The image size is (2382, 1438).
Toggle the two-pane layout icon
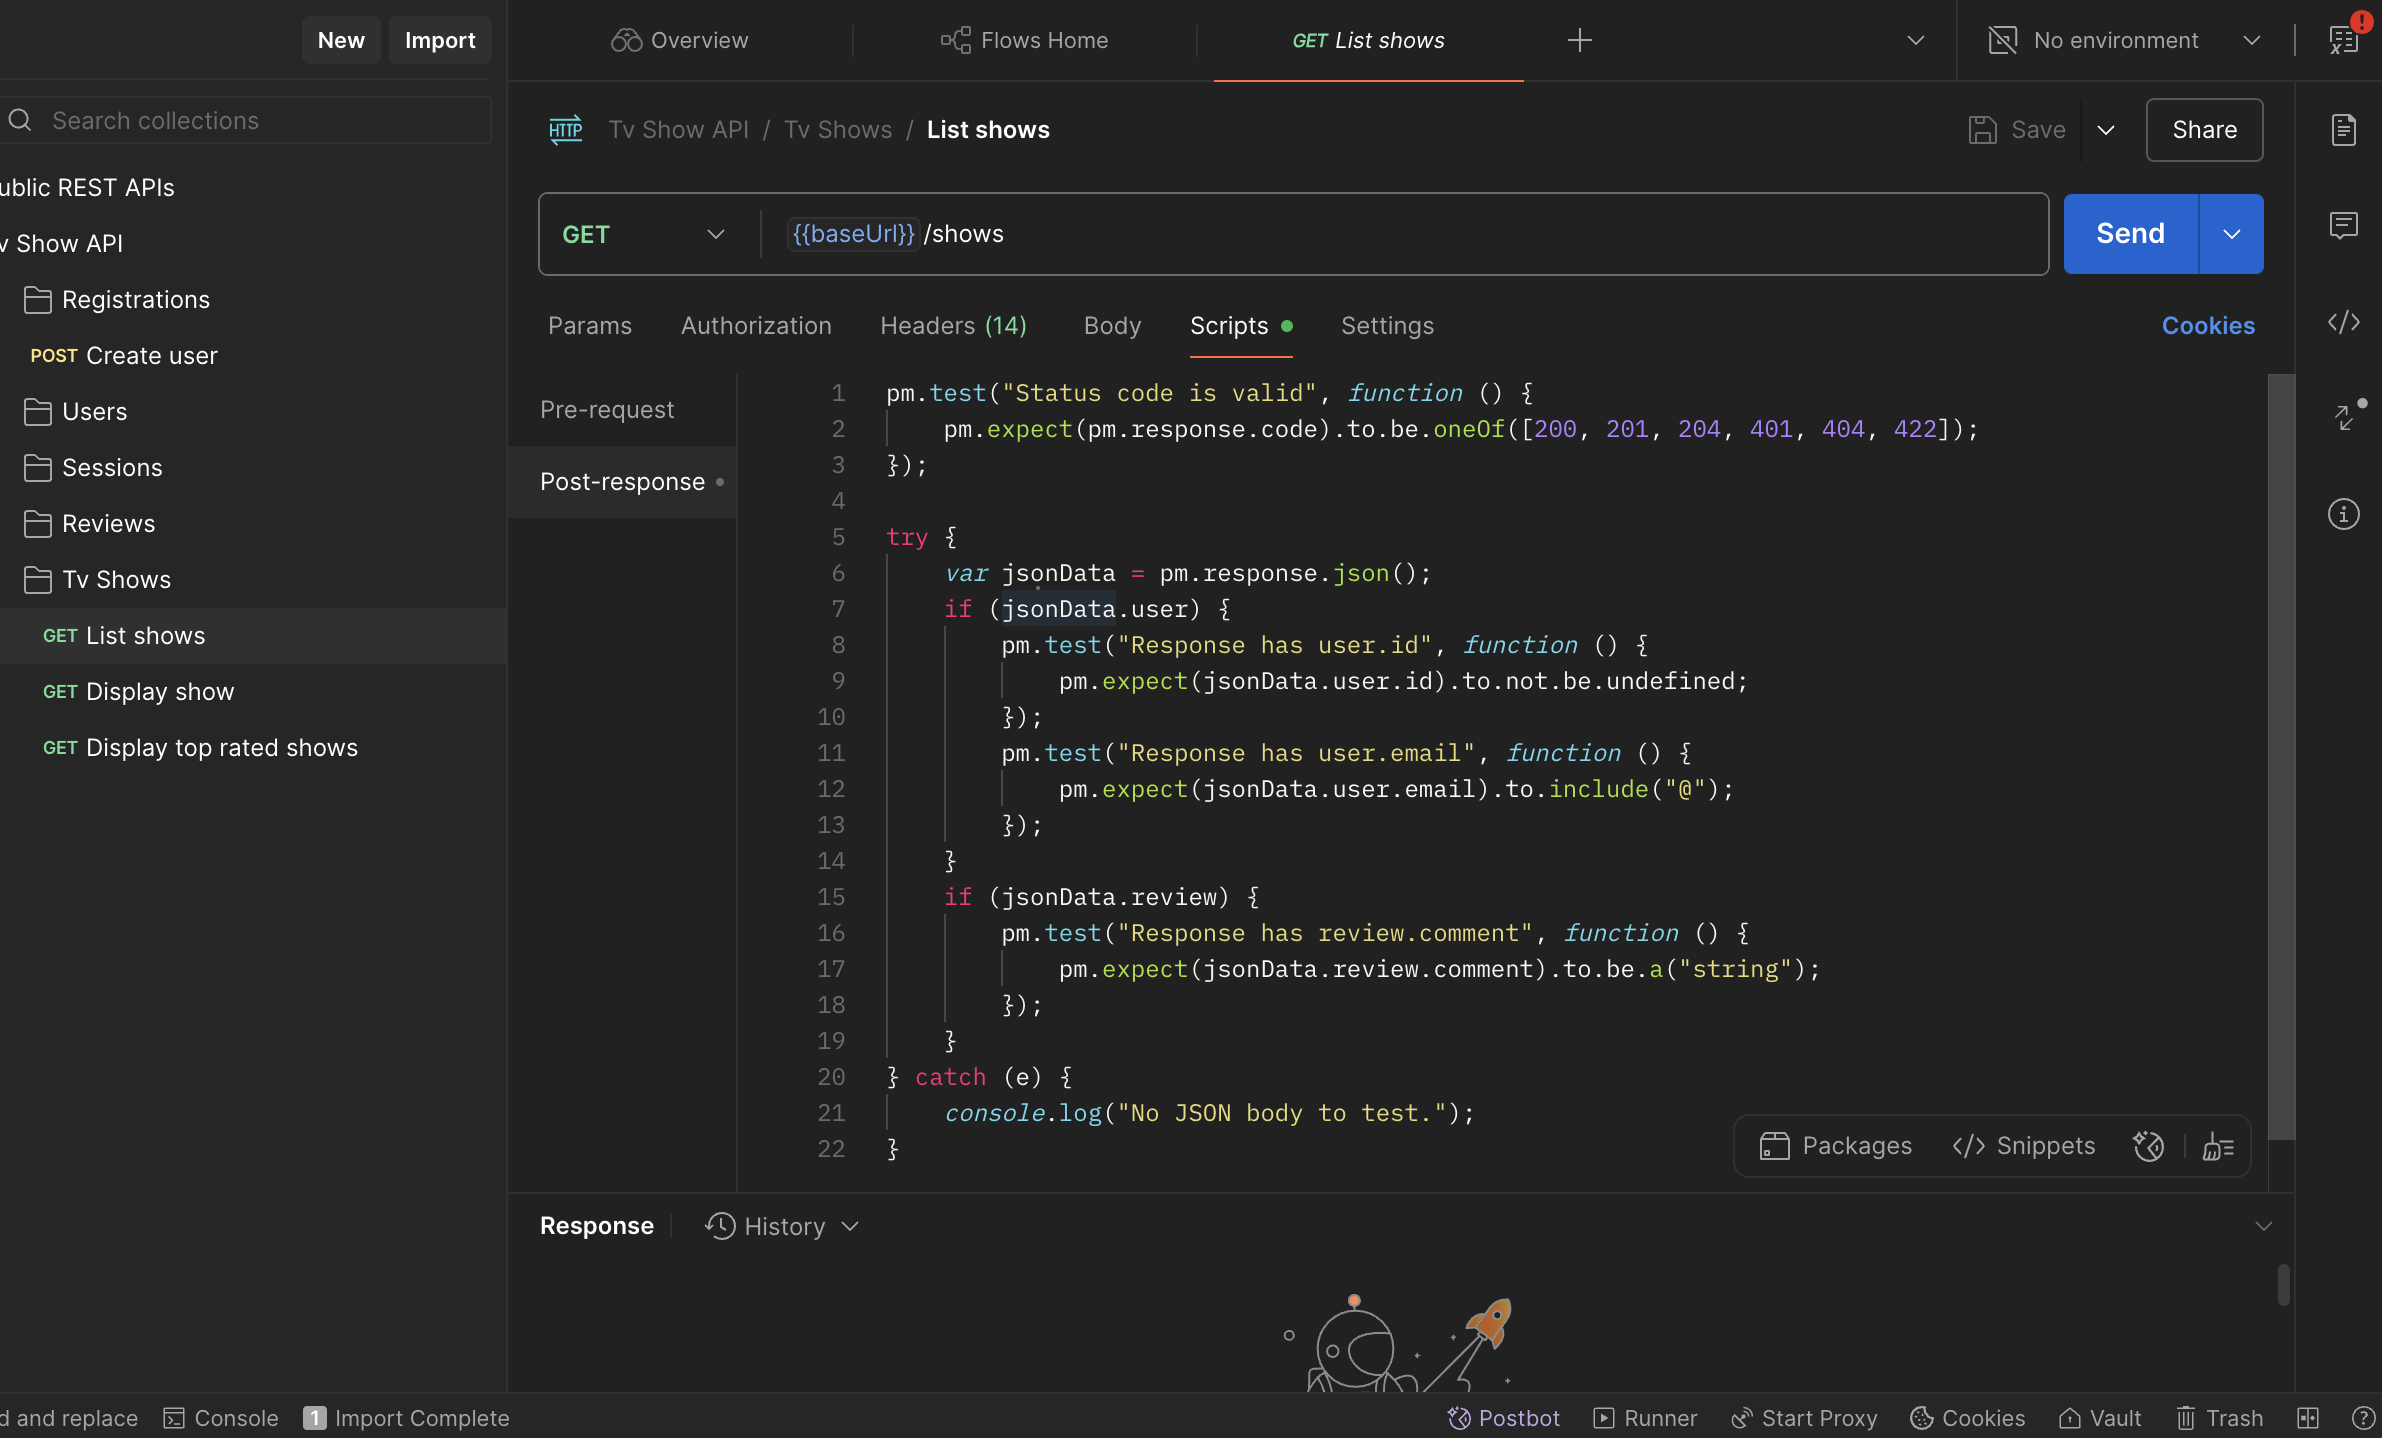[2308, 1418]
